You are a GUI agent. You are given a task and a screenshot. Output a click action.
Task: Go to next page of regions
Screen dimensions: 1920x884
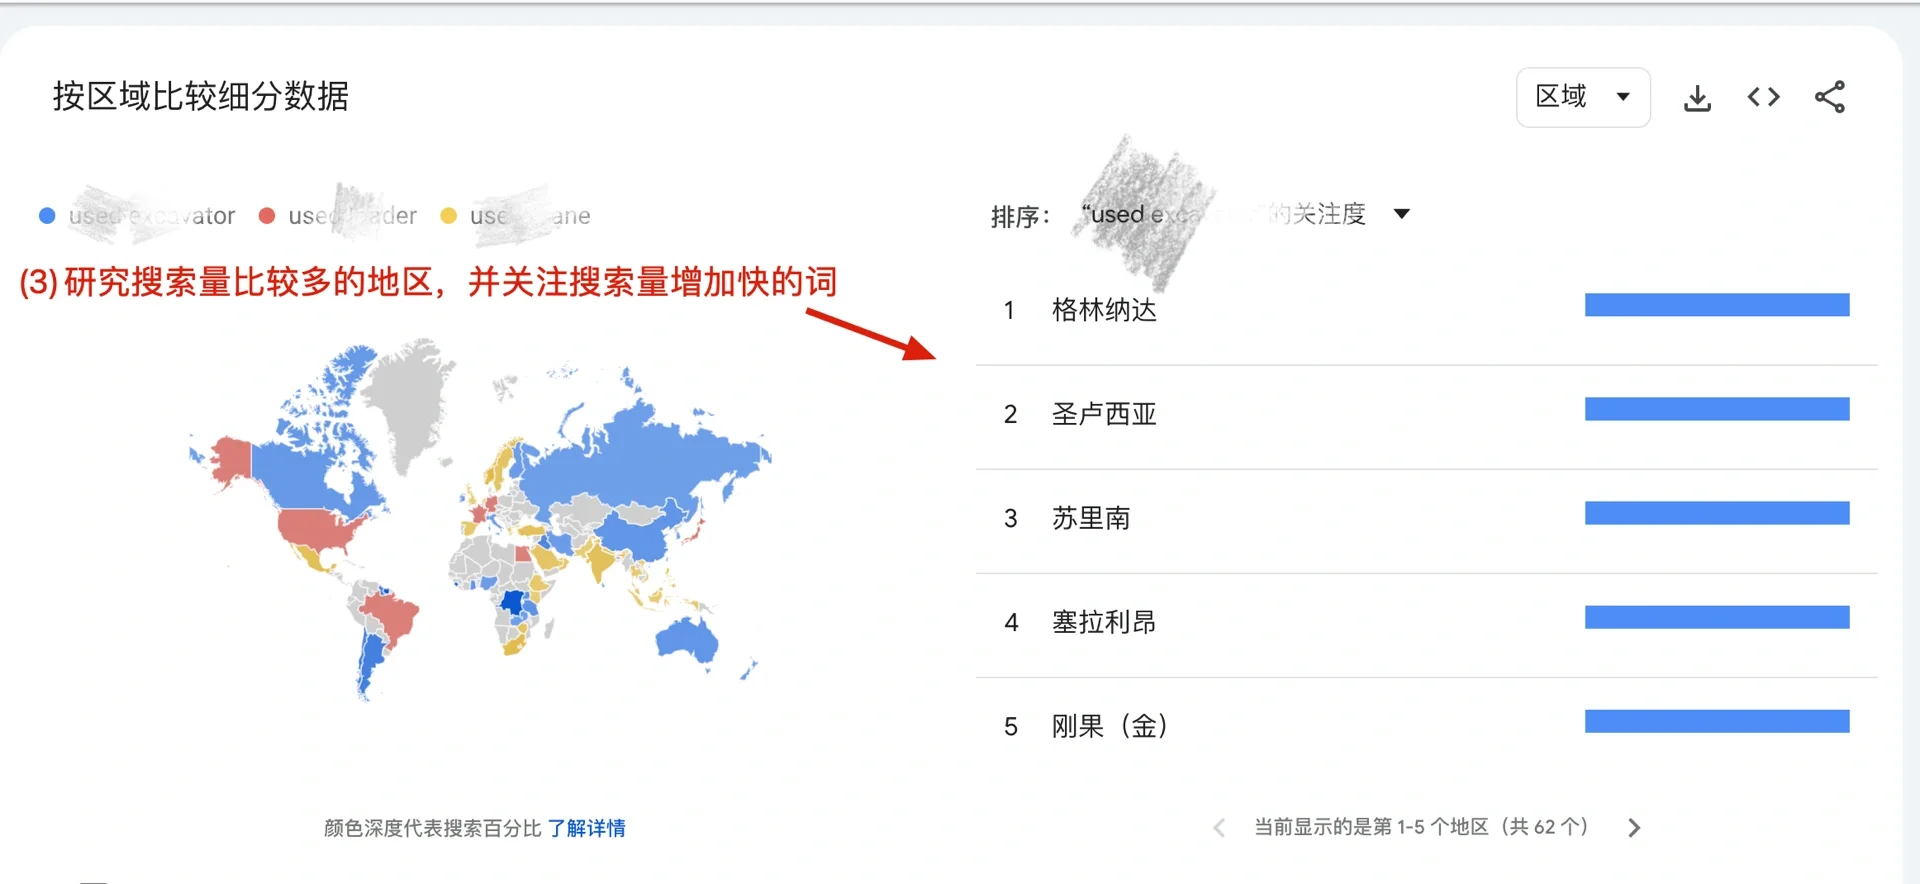click(x=1634, y=828)
